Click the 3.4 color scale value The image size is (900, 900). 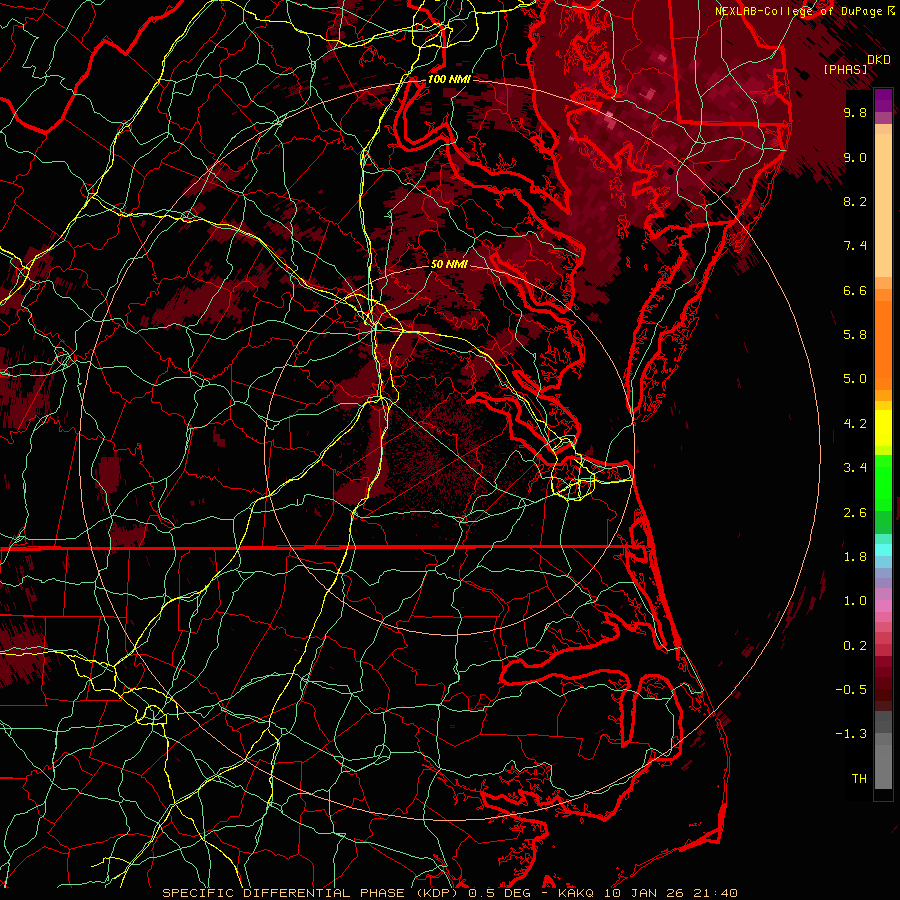(855, 468)
